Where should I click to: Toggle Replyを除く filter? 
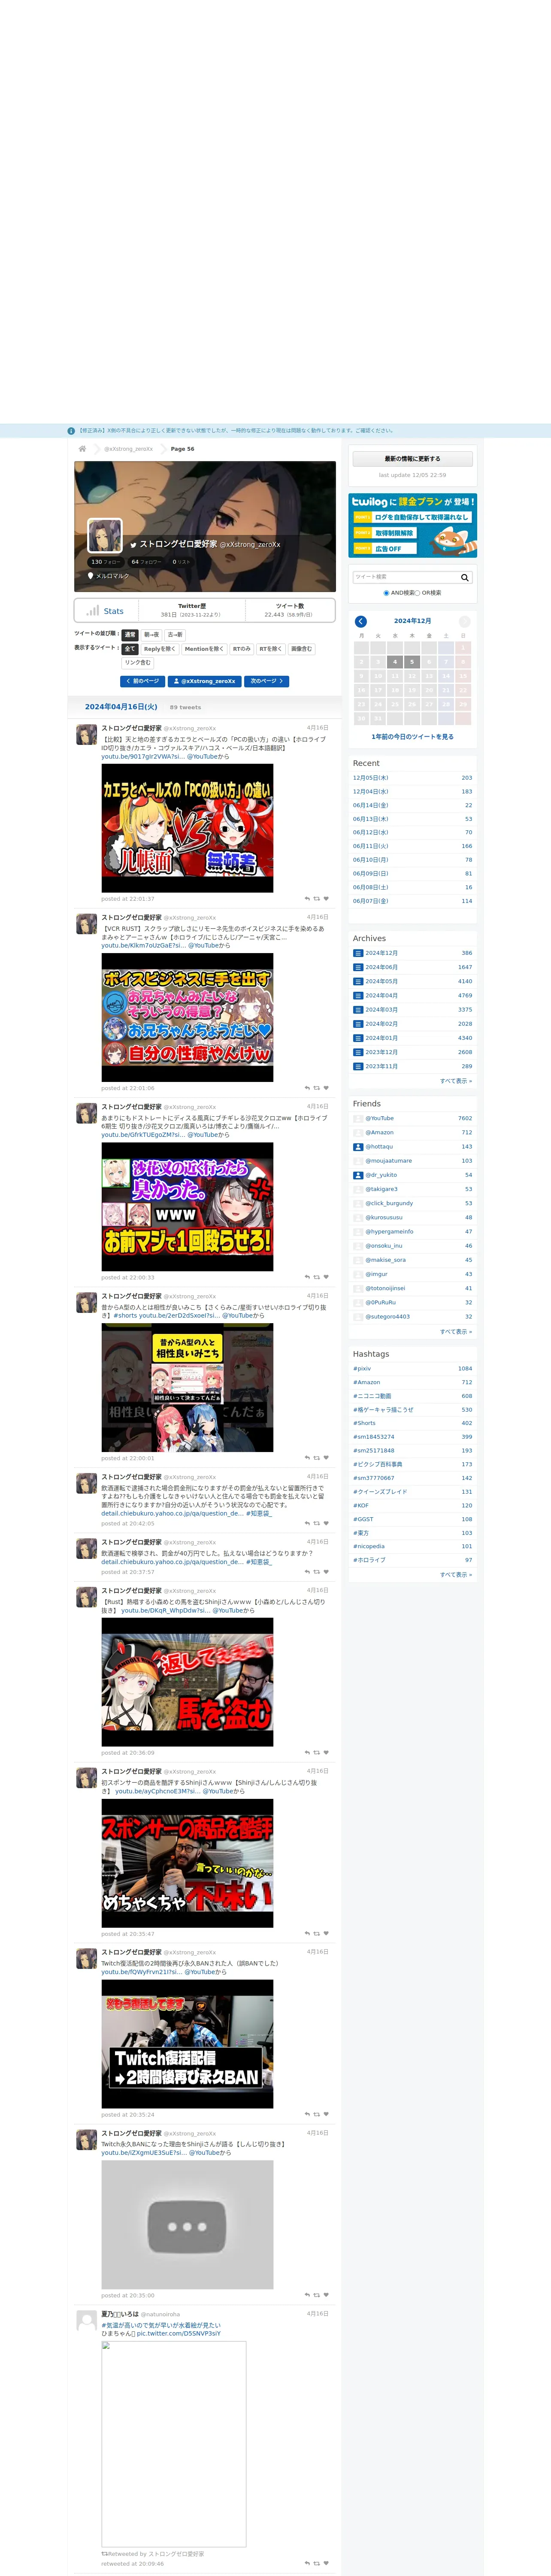click(160, 649)
